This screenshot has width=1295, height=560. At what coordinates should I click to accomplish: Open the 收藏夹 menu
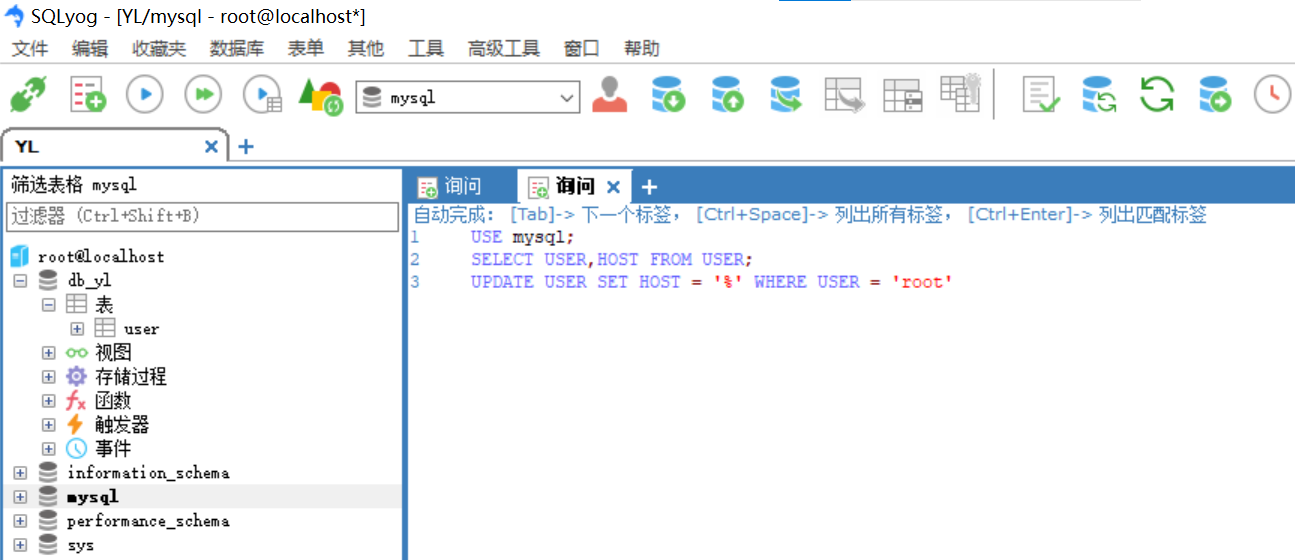pos(159,48)
